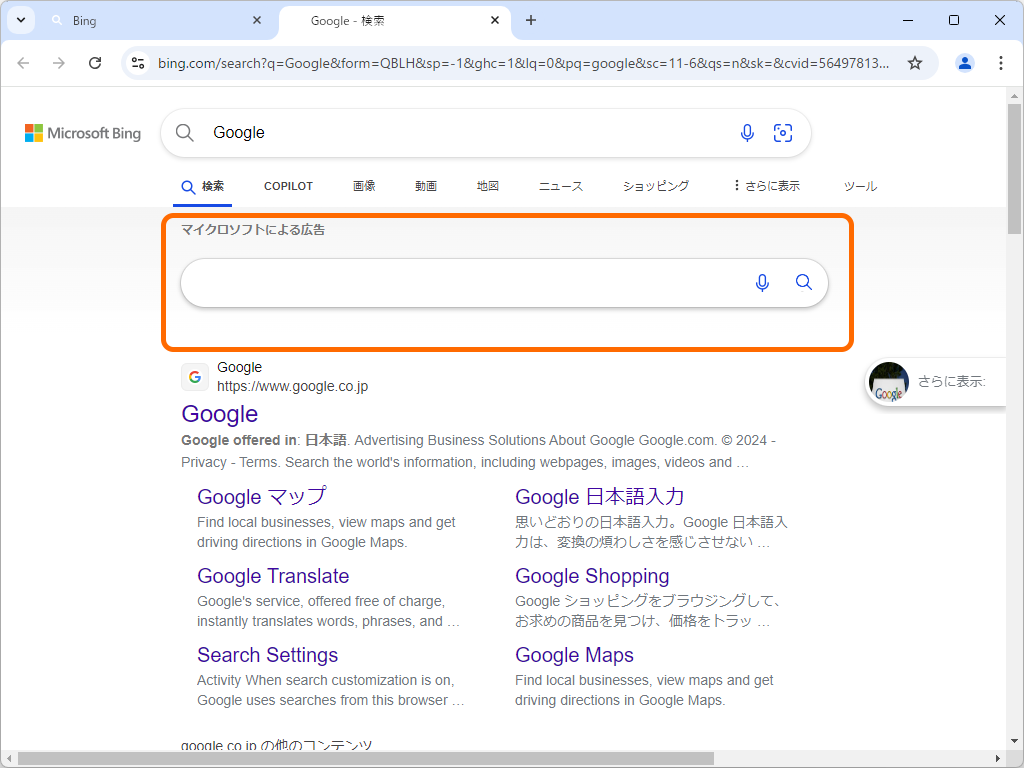Open visual search with the camera icon
1024x768 pixels.
(783, 132)
